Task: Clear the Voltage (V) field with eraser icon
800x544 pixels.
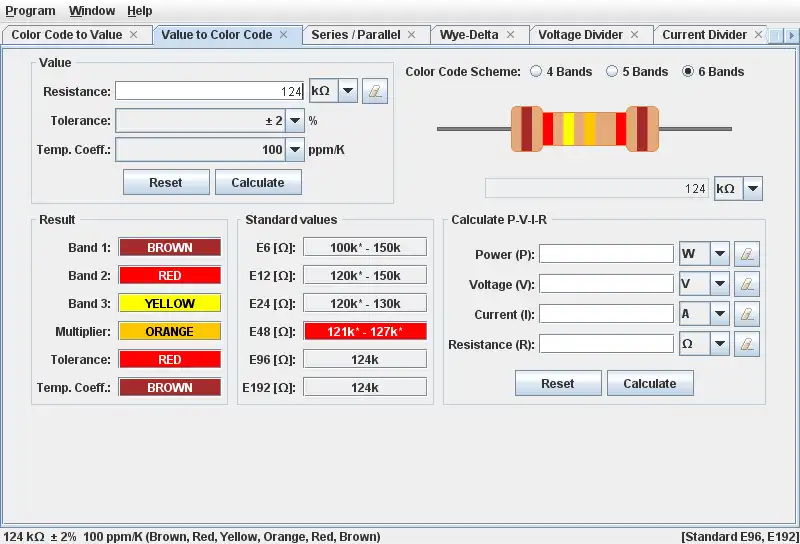Action: [x=747, y=284]
